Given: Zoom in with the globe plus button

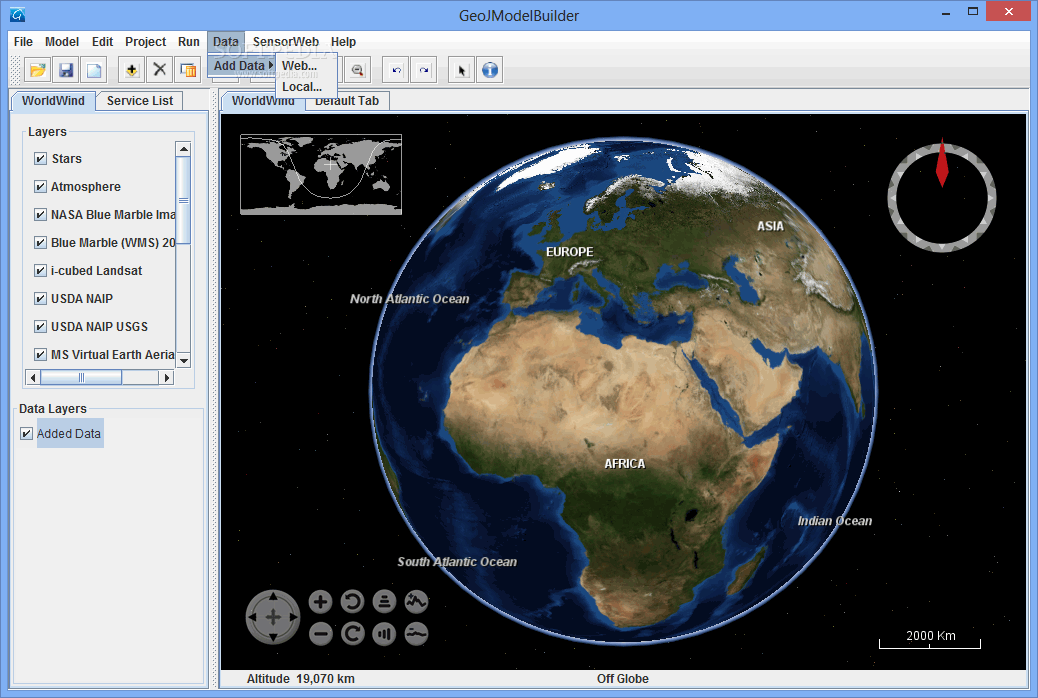Looking at the screenshot, I should 320,602.
